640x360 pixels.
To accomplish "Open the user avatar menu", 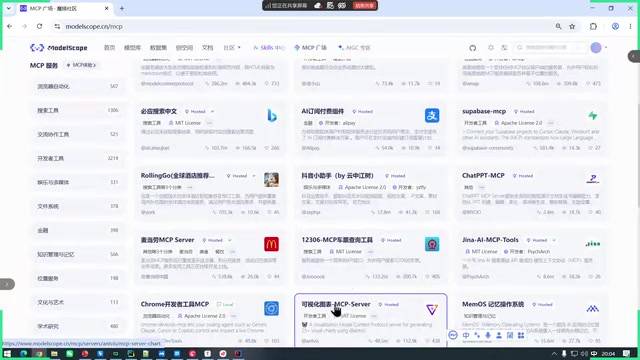I will point(596,48).
